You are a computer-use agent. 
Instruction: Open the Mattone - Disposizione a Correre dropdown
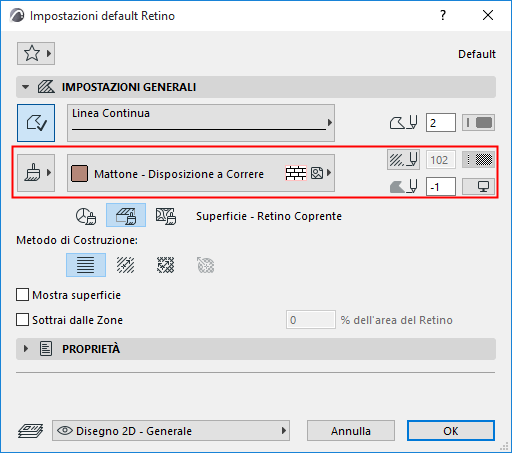tap(201, 173)
